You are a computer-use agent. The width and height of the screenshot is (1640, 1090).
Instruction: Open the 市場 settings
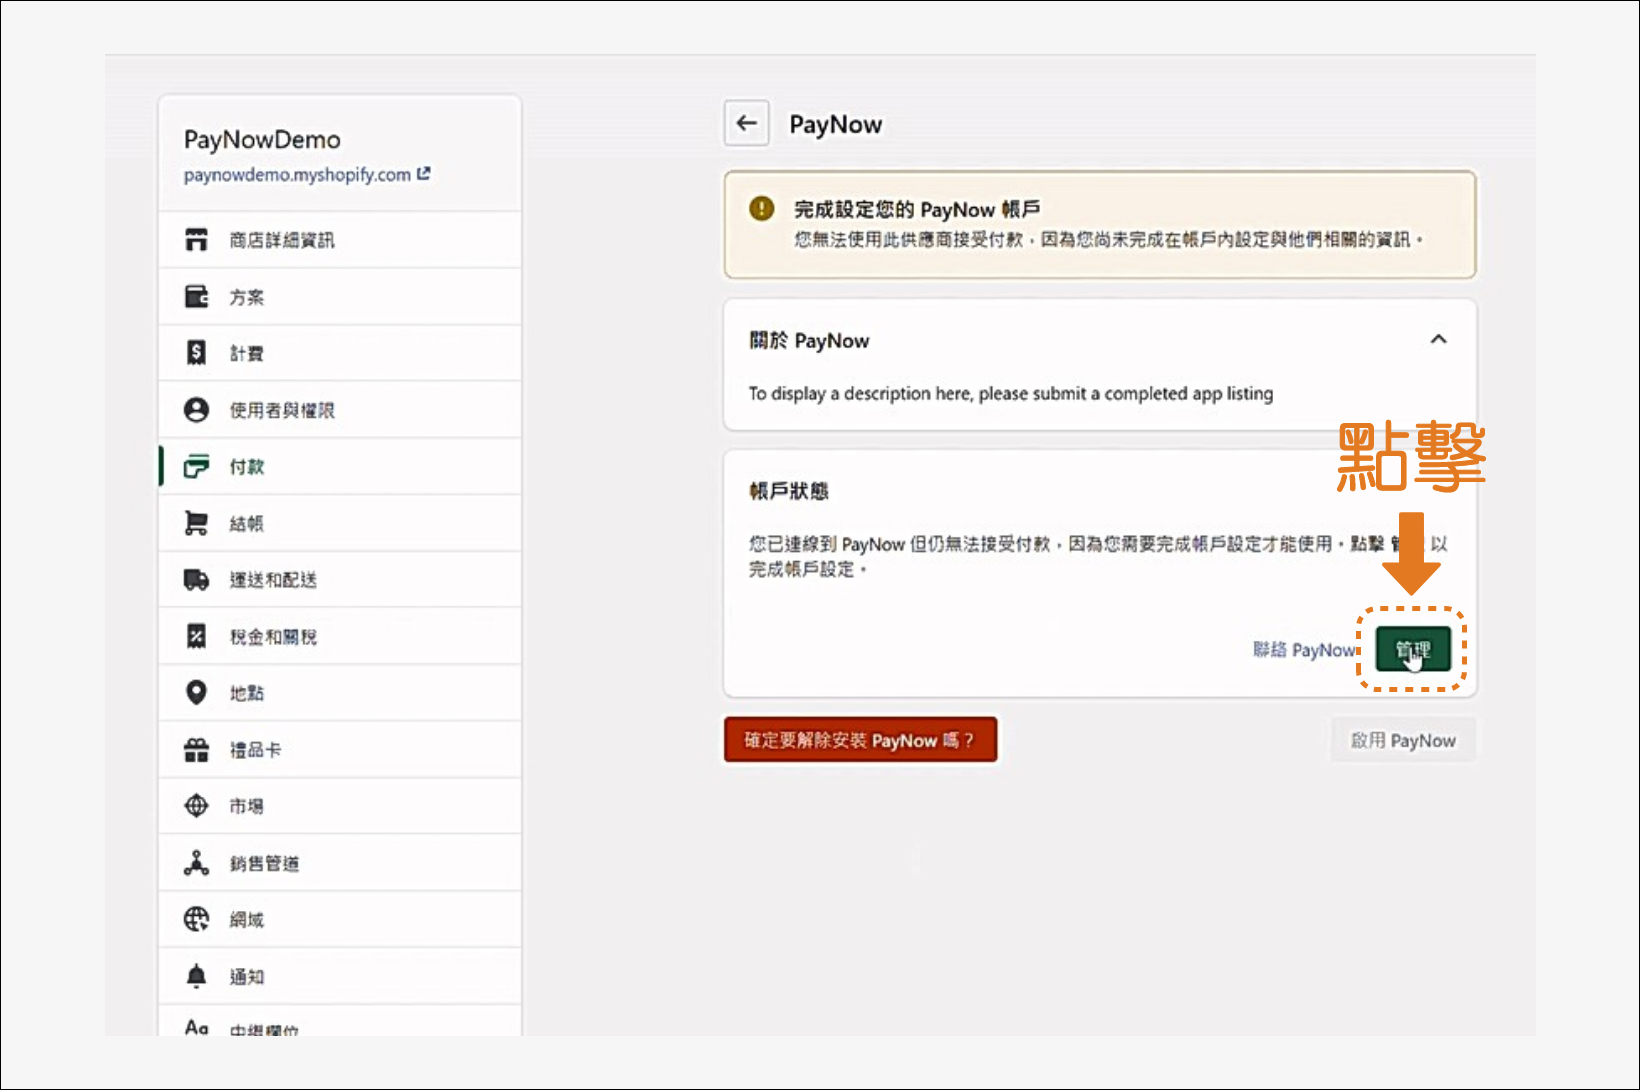339,806
